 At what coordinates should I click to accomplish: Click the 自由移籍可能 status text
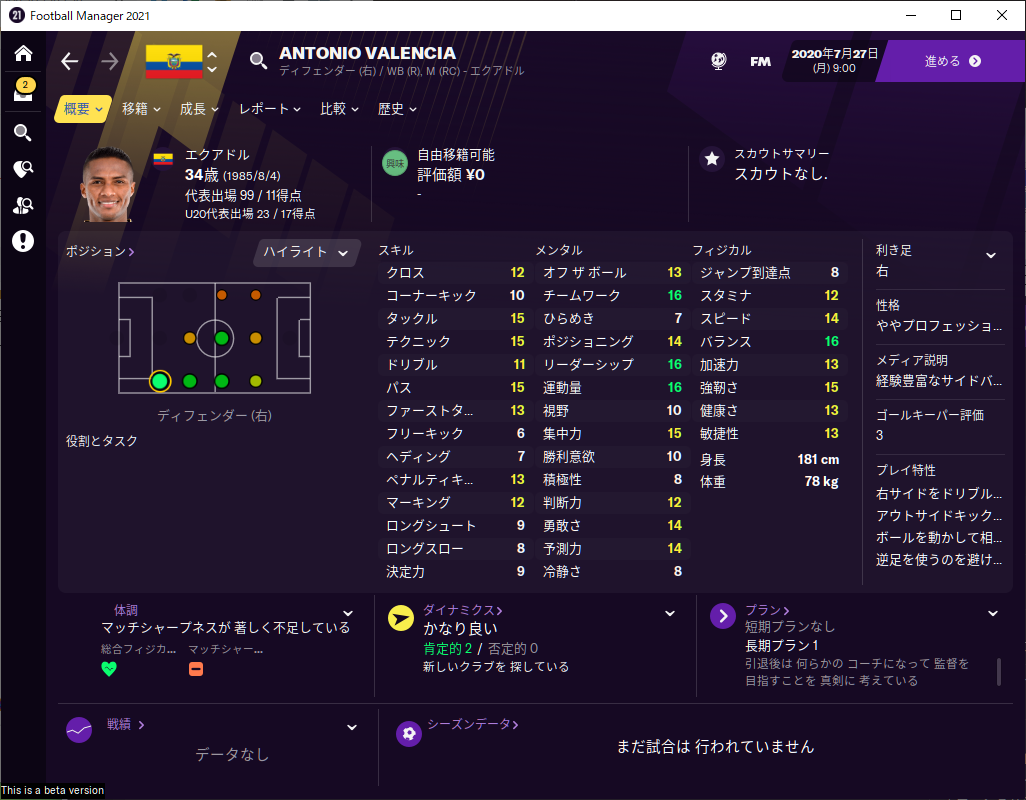(456, 155)
